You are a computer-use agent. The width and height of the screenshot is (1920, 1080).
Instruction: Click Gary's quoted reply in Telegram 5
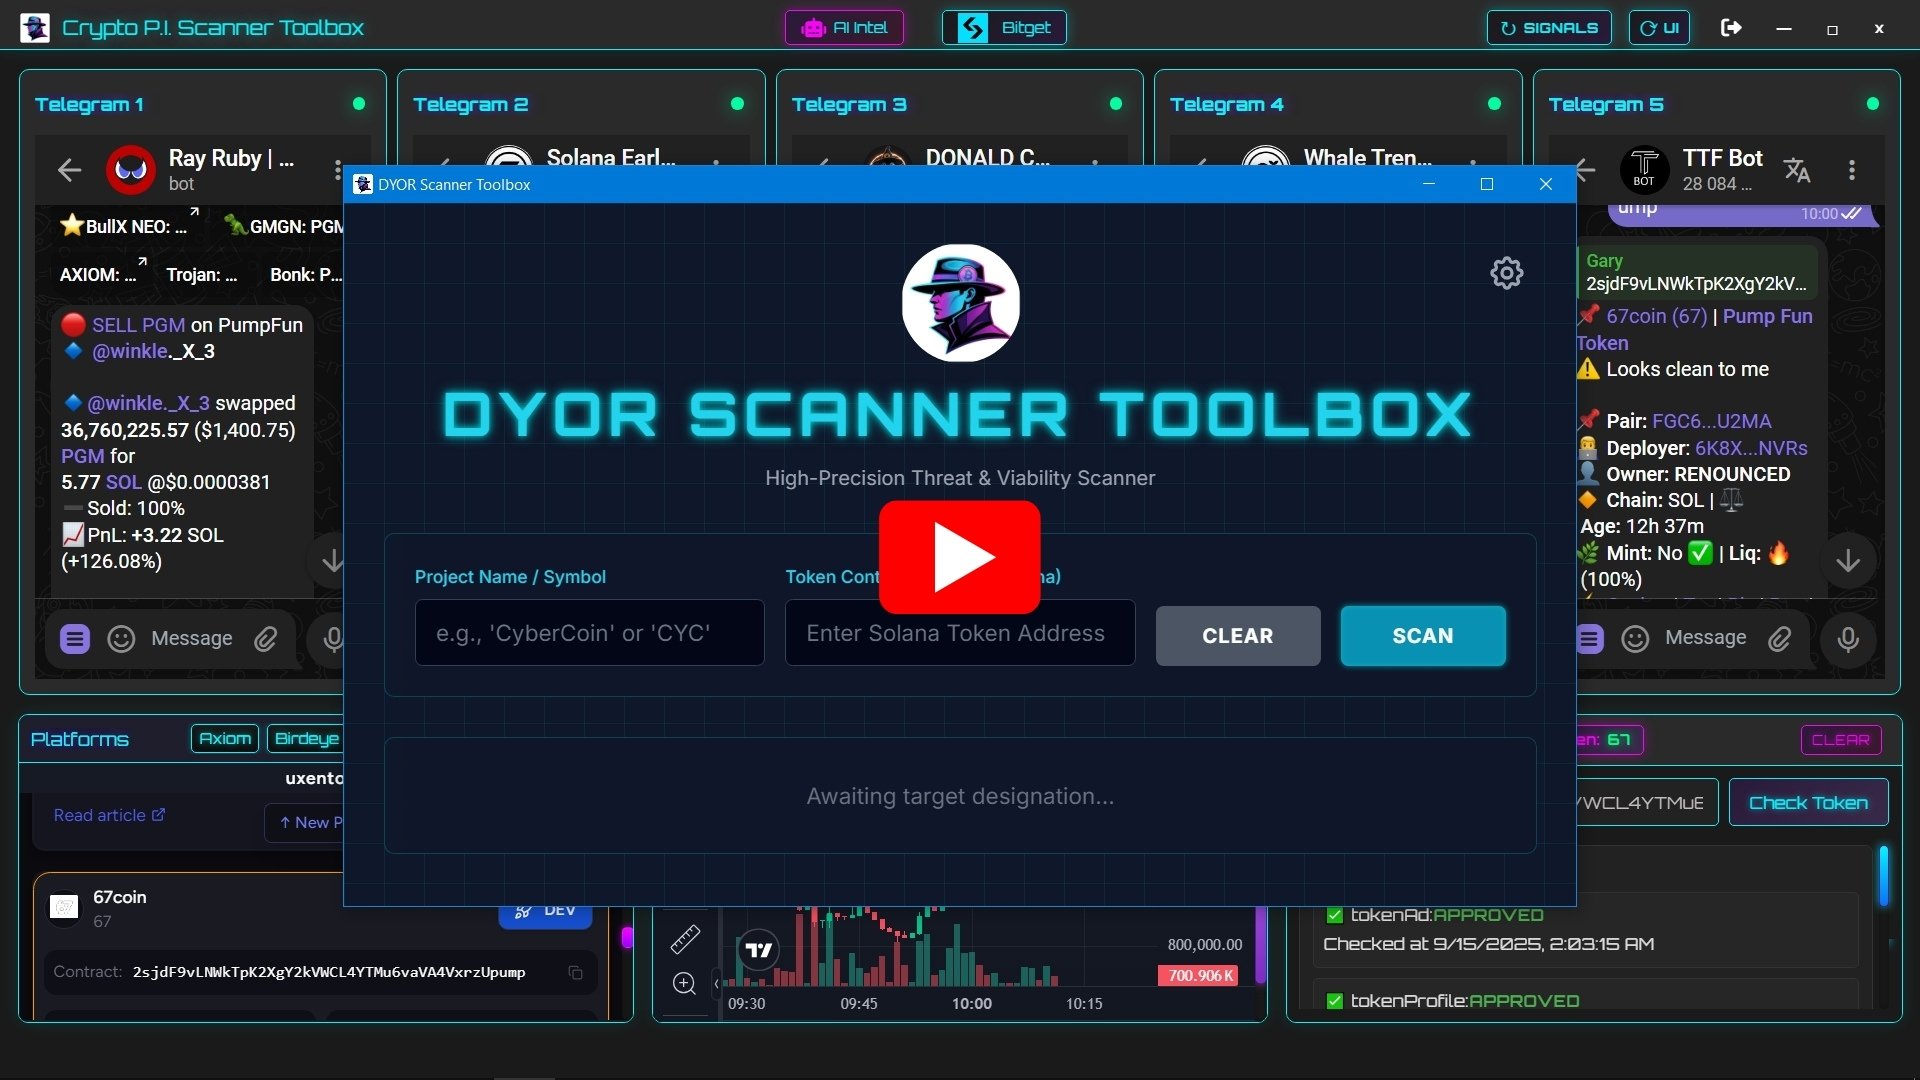tap(1697, 272)
